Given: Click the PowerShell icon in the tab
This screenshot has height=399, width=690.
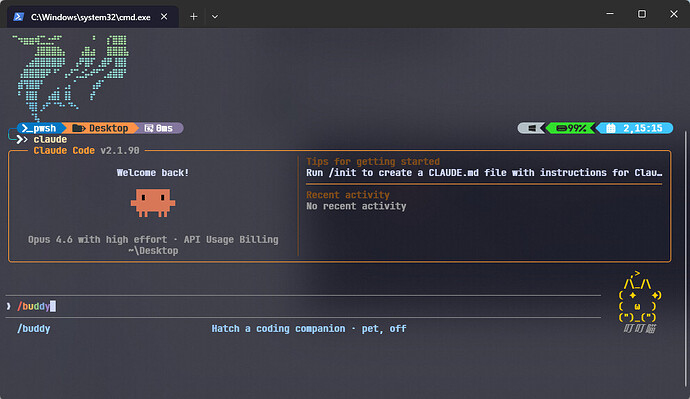Looking at the screenshot, I should (18, 17).
